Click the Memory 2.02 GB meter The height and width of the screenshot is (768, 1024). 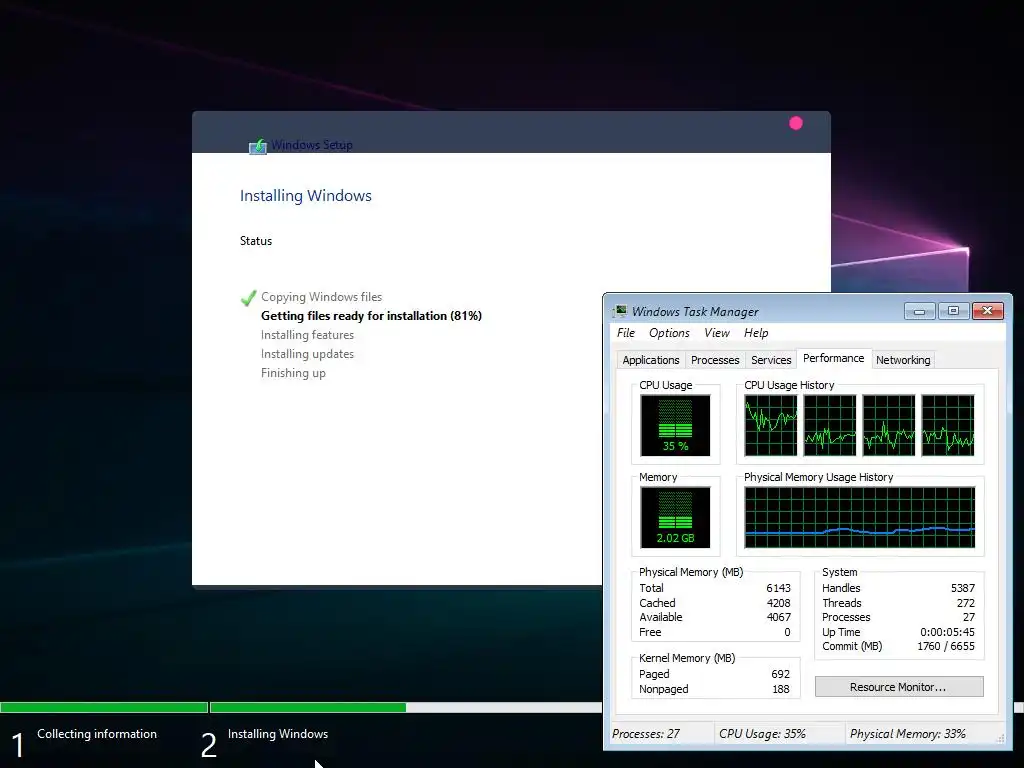(x=675, y=517)
